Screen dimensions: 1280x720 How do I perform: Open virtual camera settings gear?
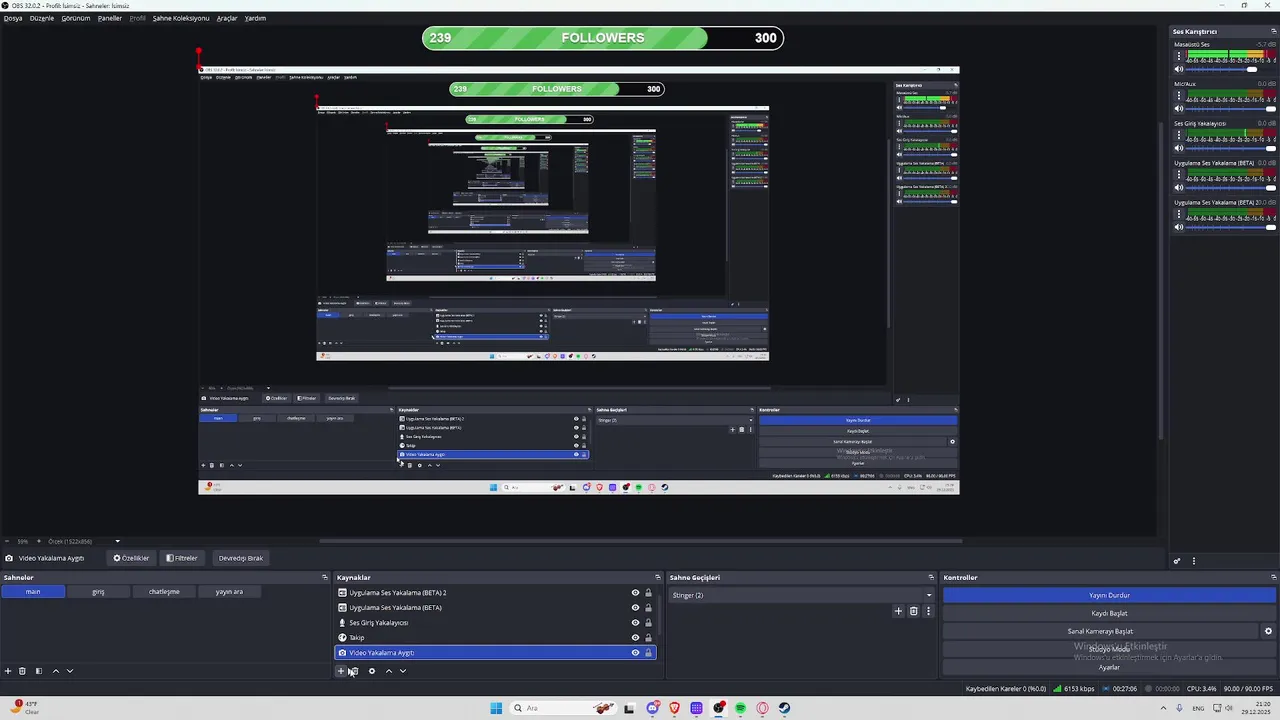[x=1268, y=631]
